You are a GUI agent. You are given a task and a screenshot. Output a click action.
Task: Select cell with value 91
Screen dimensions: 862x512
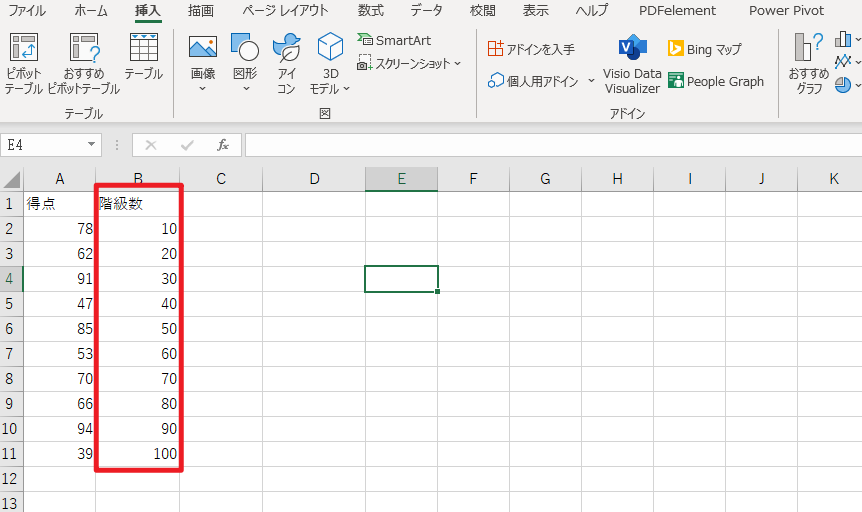(x=59, y=279)
